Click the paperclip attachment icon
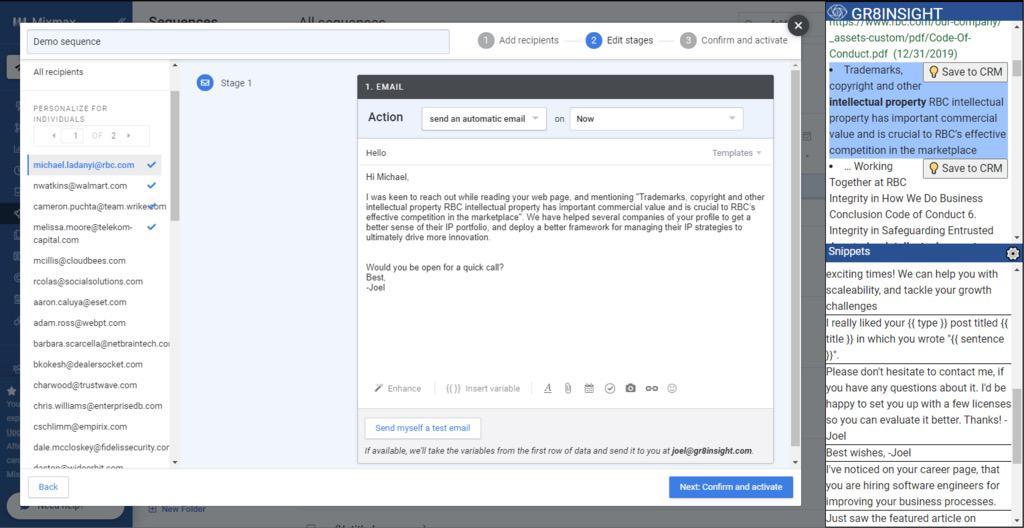1024x528 pixels. point(568,388)
